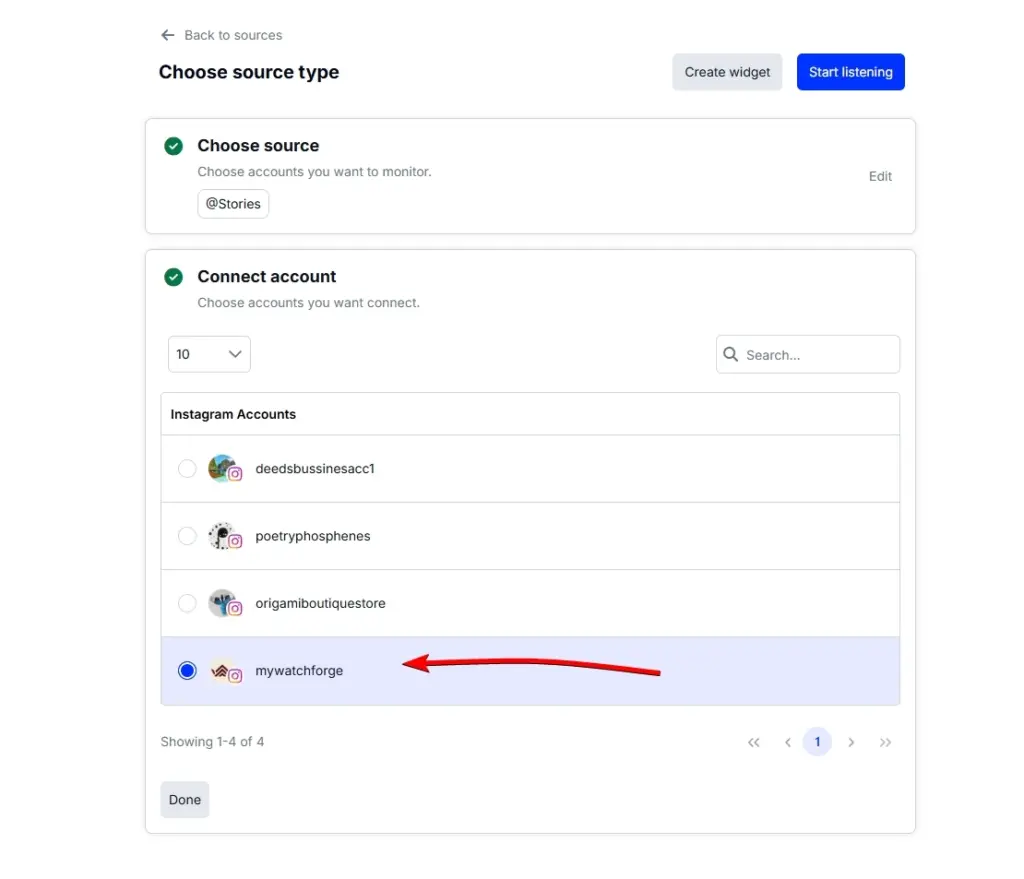Select the deedsbussinesacc1 radio button
The width and height of the screenshot is (1024, 879).
click(187, 468)
